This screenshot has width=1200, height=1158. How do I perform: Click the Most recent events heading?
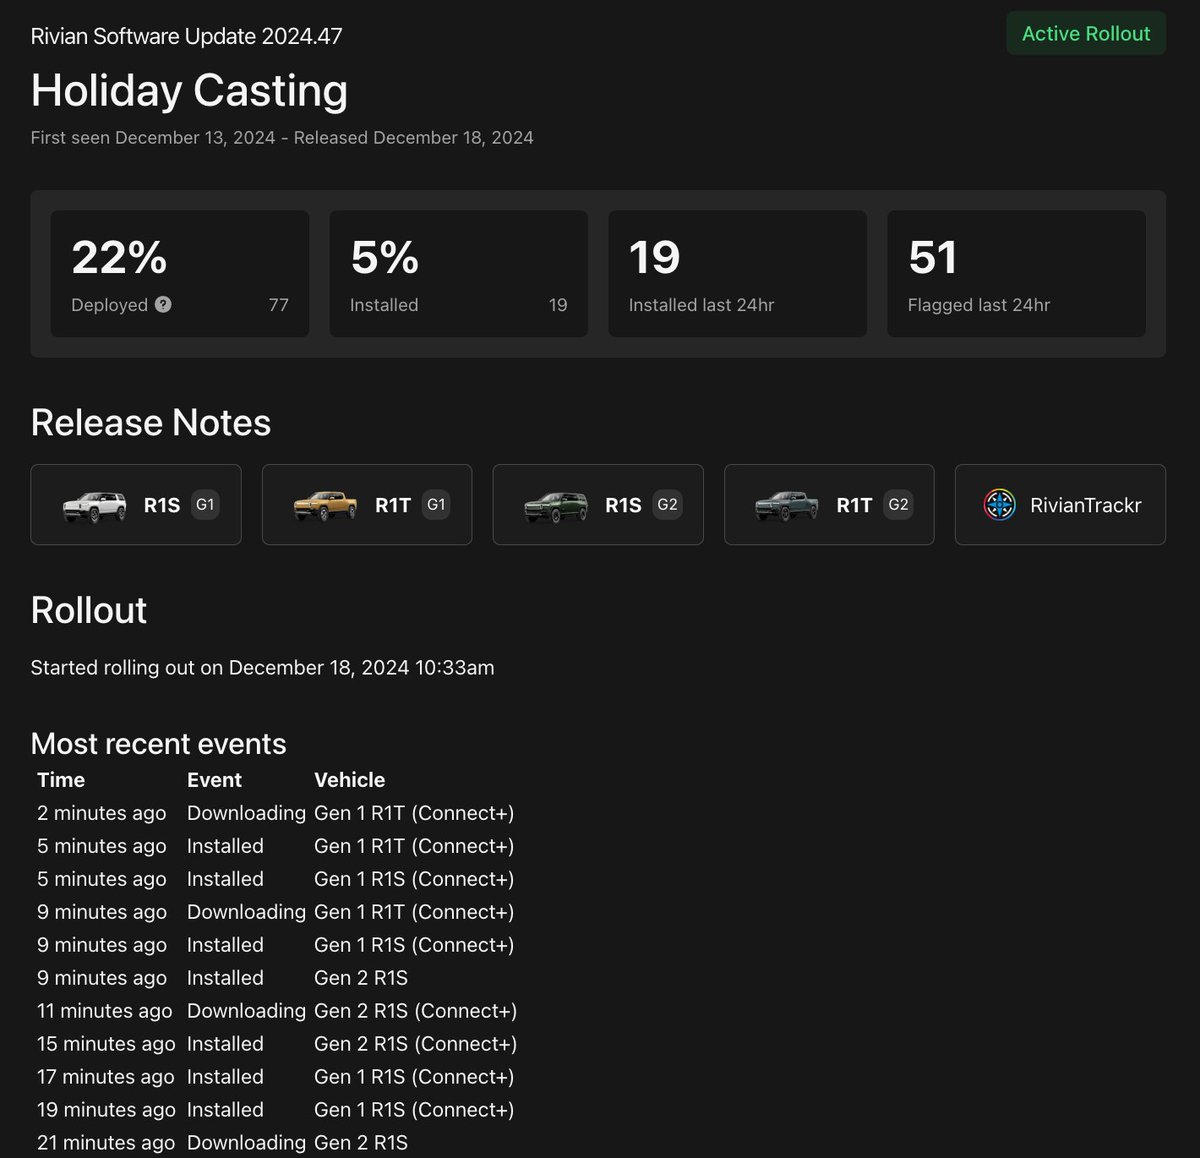pyautogui.click(x=159, y=744)
